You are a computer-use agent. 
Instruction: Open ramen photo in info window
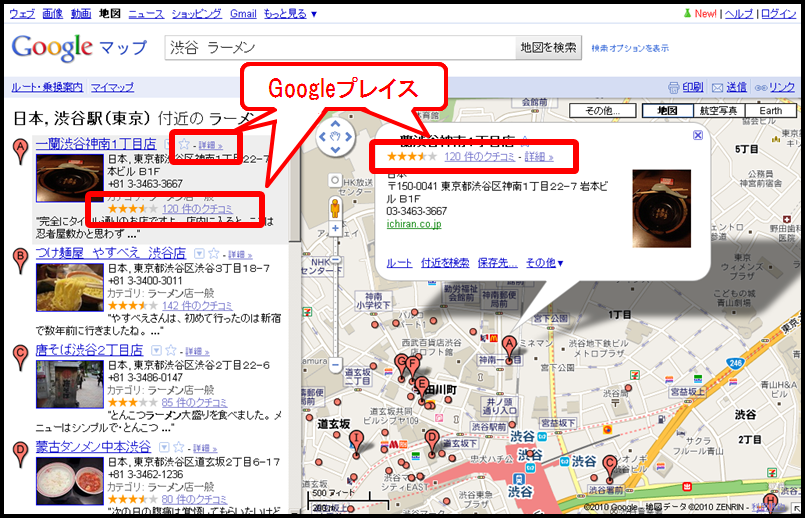tap(662, 209)
